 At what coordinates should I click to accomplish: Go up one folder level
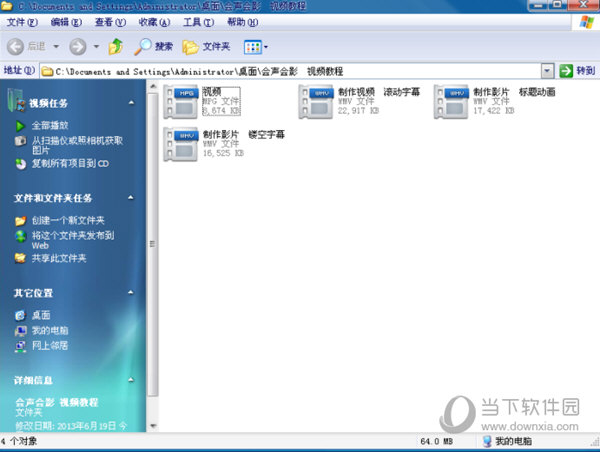tap(116, 47)
